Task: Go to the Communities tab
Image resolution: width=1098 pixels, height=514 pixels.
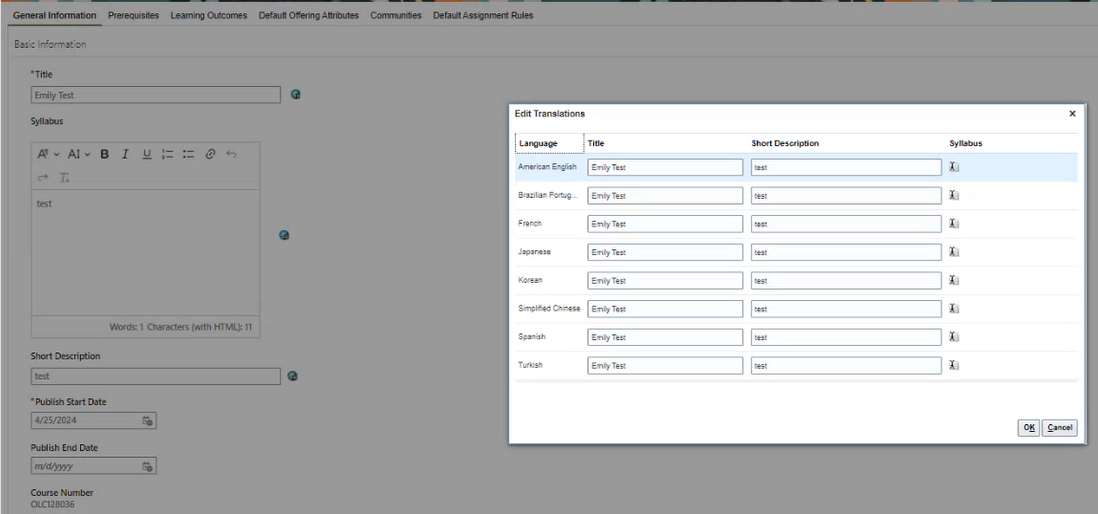Action: (x=396, y=15)
